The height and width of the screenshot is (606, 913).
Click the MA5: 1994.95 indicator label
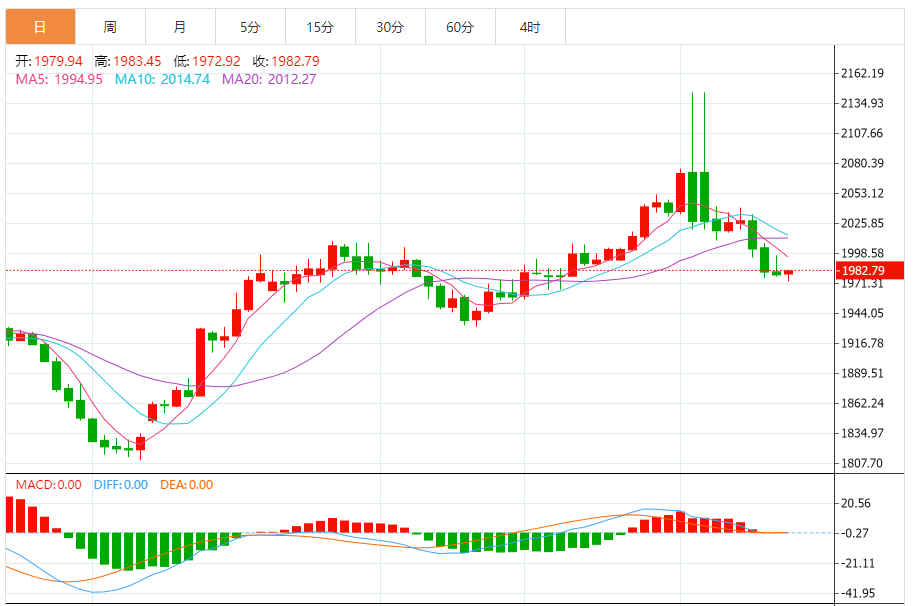coord(59,79)
